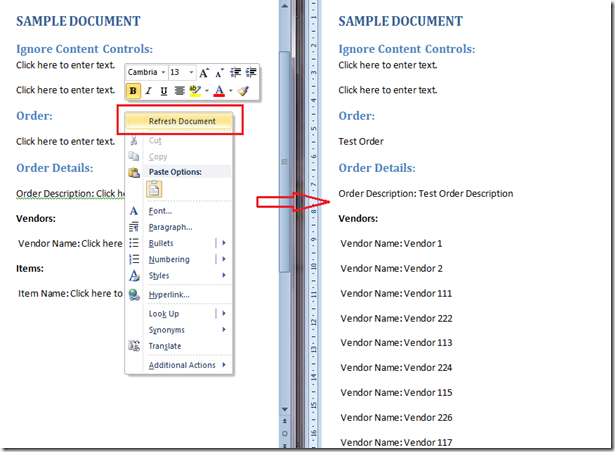Toggle Bold in the mini toolbar
Screen dimensions: 615x452
pyautogui.click(x=133, y=91)
